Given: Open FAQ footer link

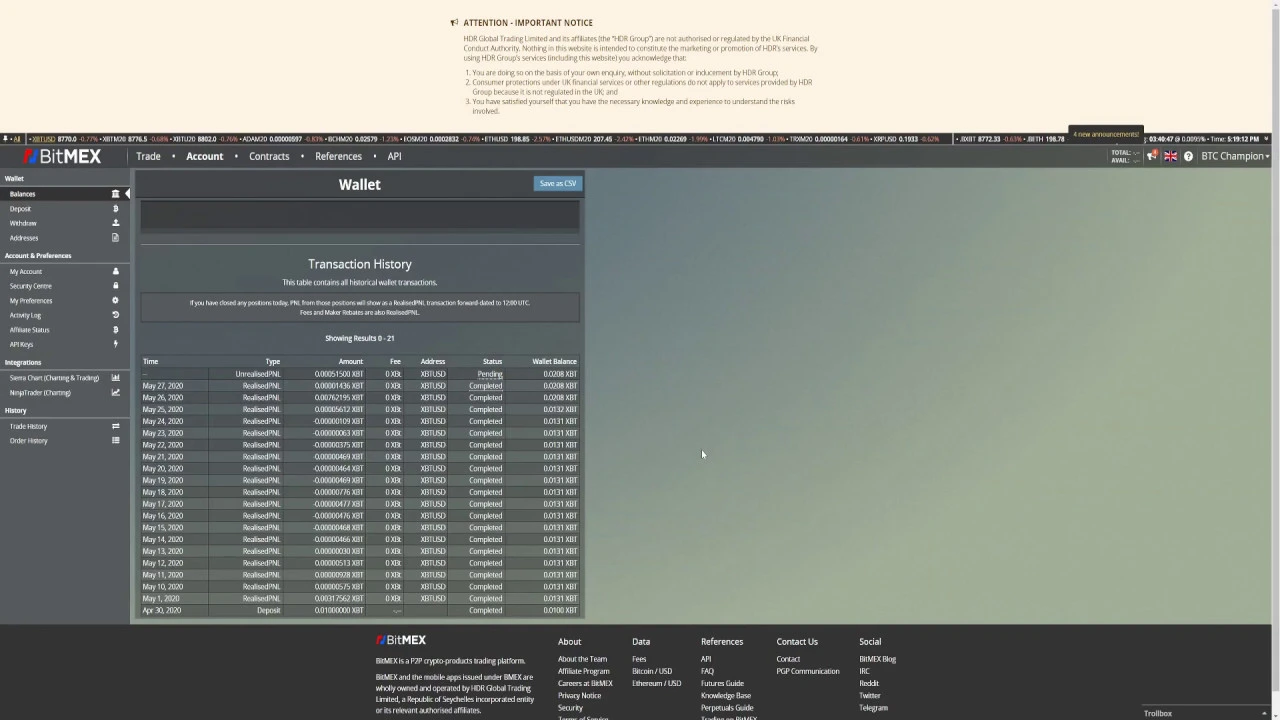Looking at the screenshot, I should tap(707, 671).
